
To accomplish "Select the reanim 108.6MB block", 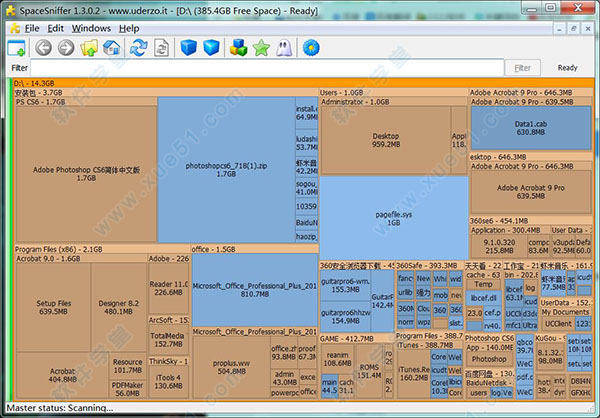I will click(338, 359).
